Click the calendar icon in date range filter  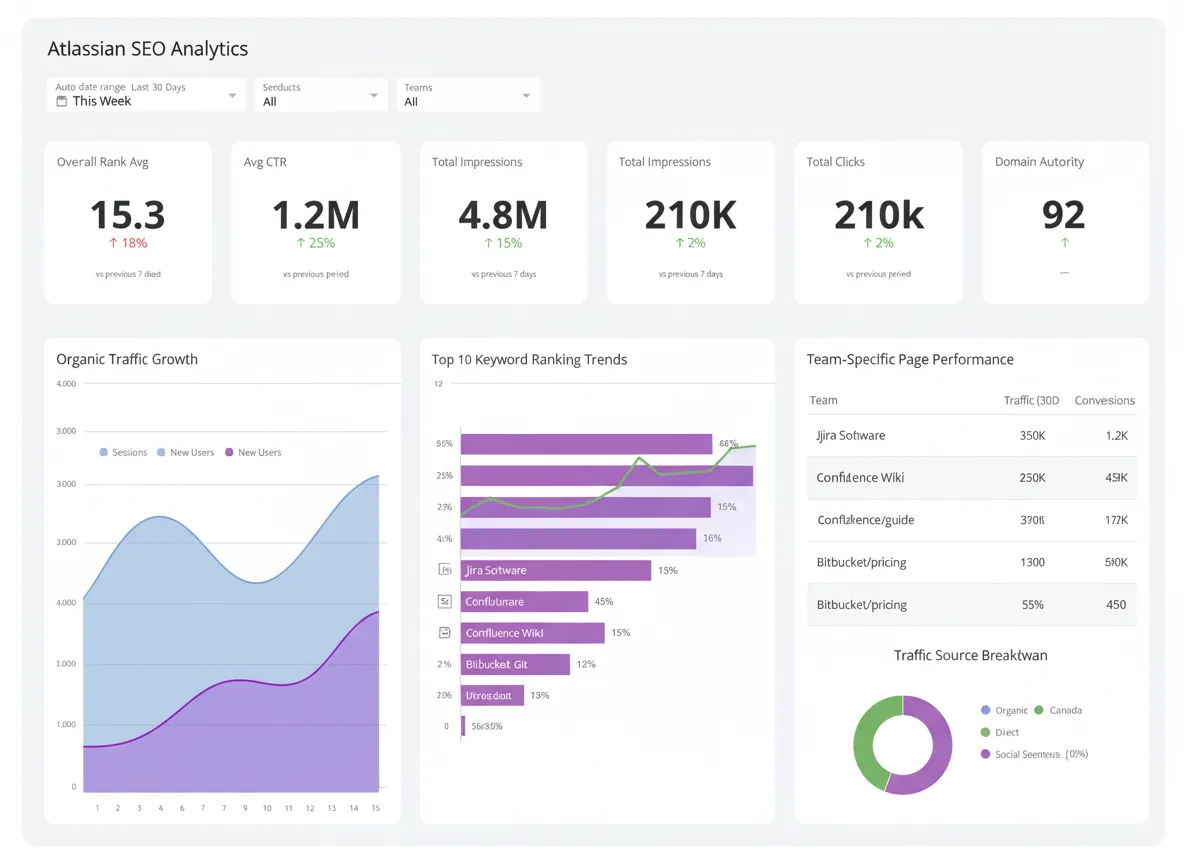[60, 101]
